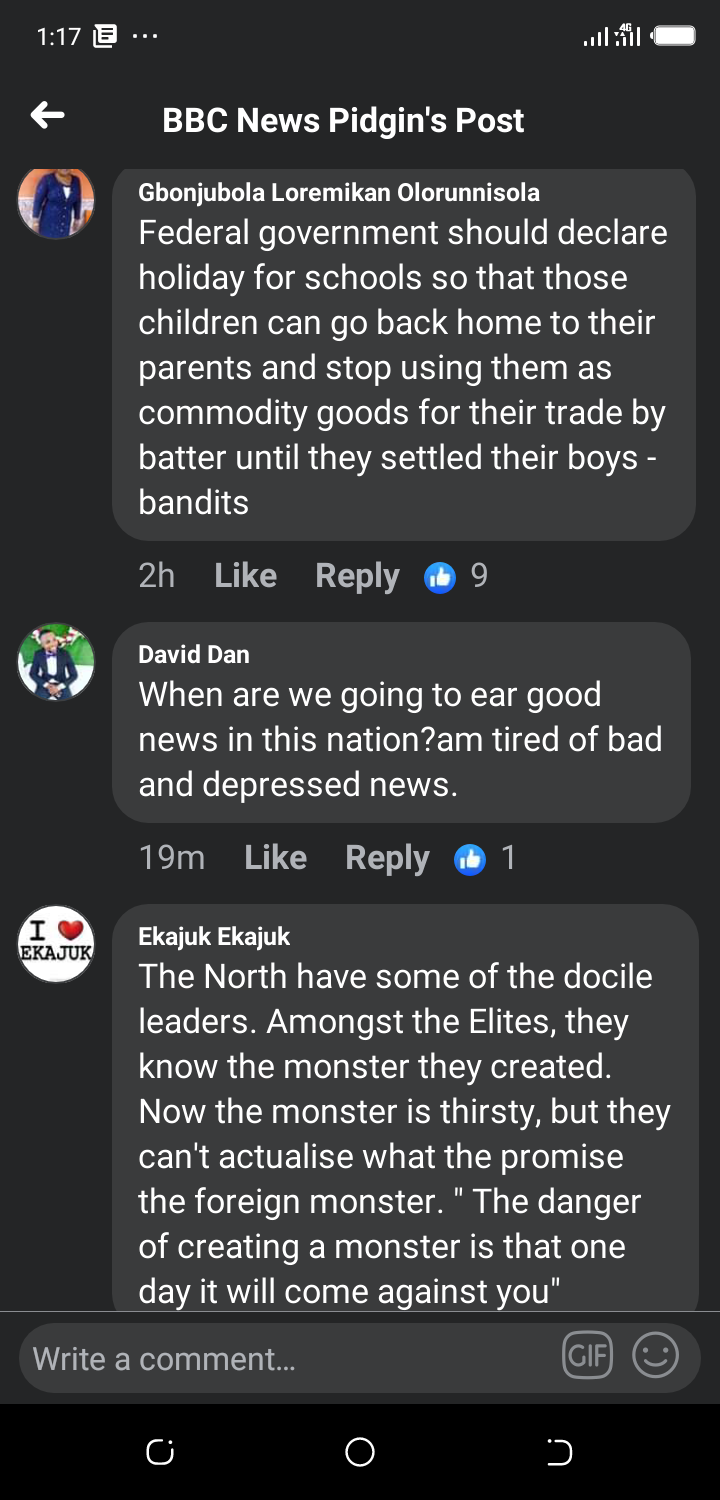The width and height of the screenshot is (720, 1500).
Task: Open Gbonjubola's profile avatar
Action: point(57,204)
